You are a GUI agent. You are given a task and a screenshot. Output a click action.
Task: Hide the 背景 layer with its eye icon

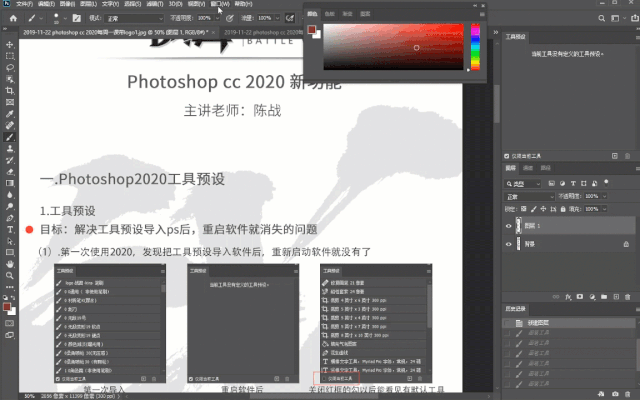tap(509, 244)
